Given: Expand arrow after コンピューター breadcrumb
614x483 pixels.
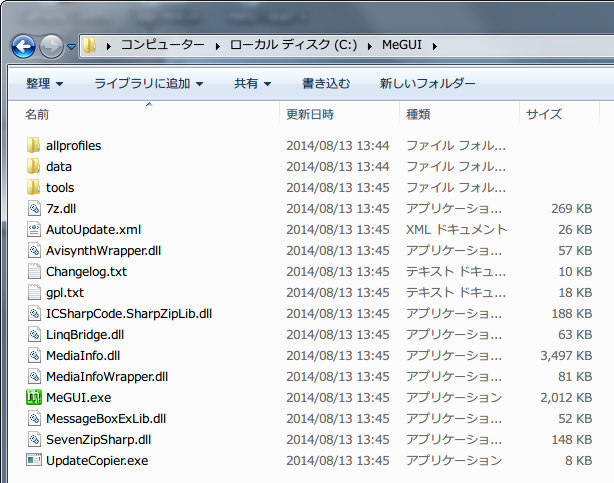Looking at the screenshot, I should pyautogui.click(x=218, y=46).
